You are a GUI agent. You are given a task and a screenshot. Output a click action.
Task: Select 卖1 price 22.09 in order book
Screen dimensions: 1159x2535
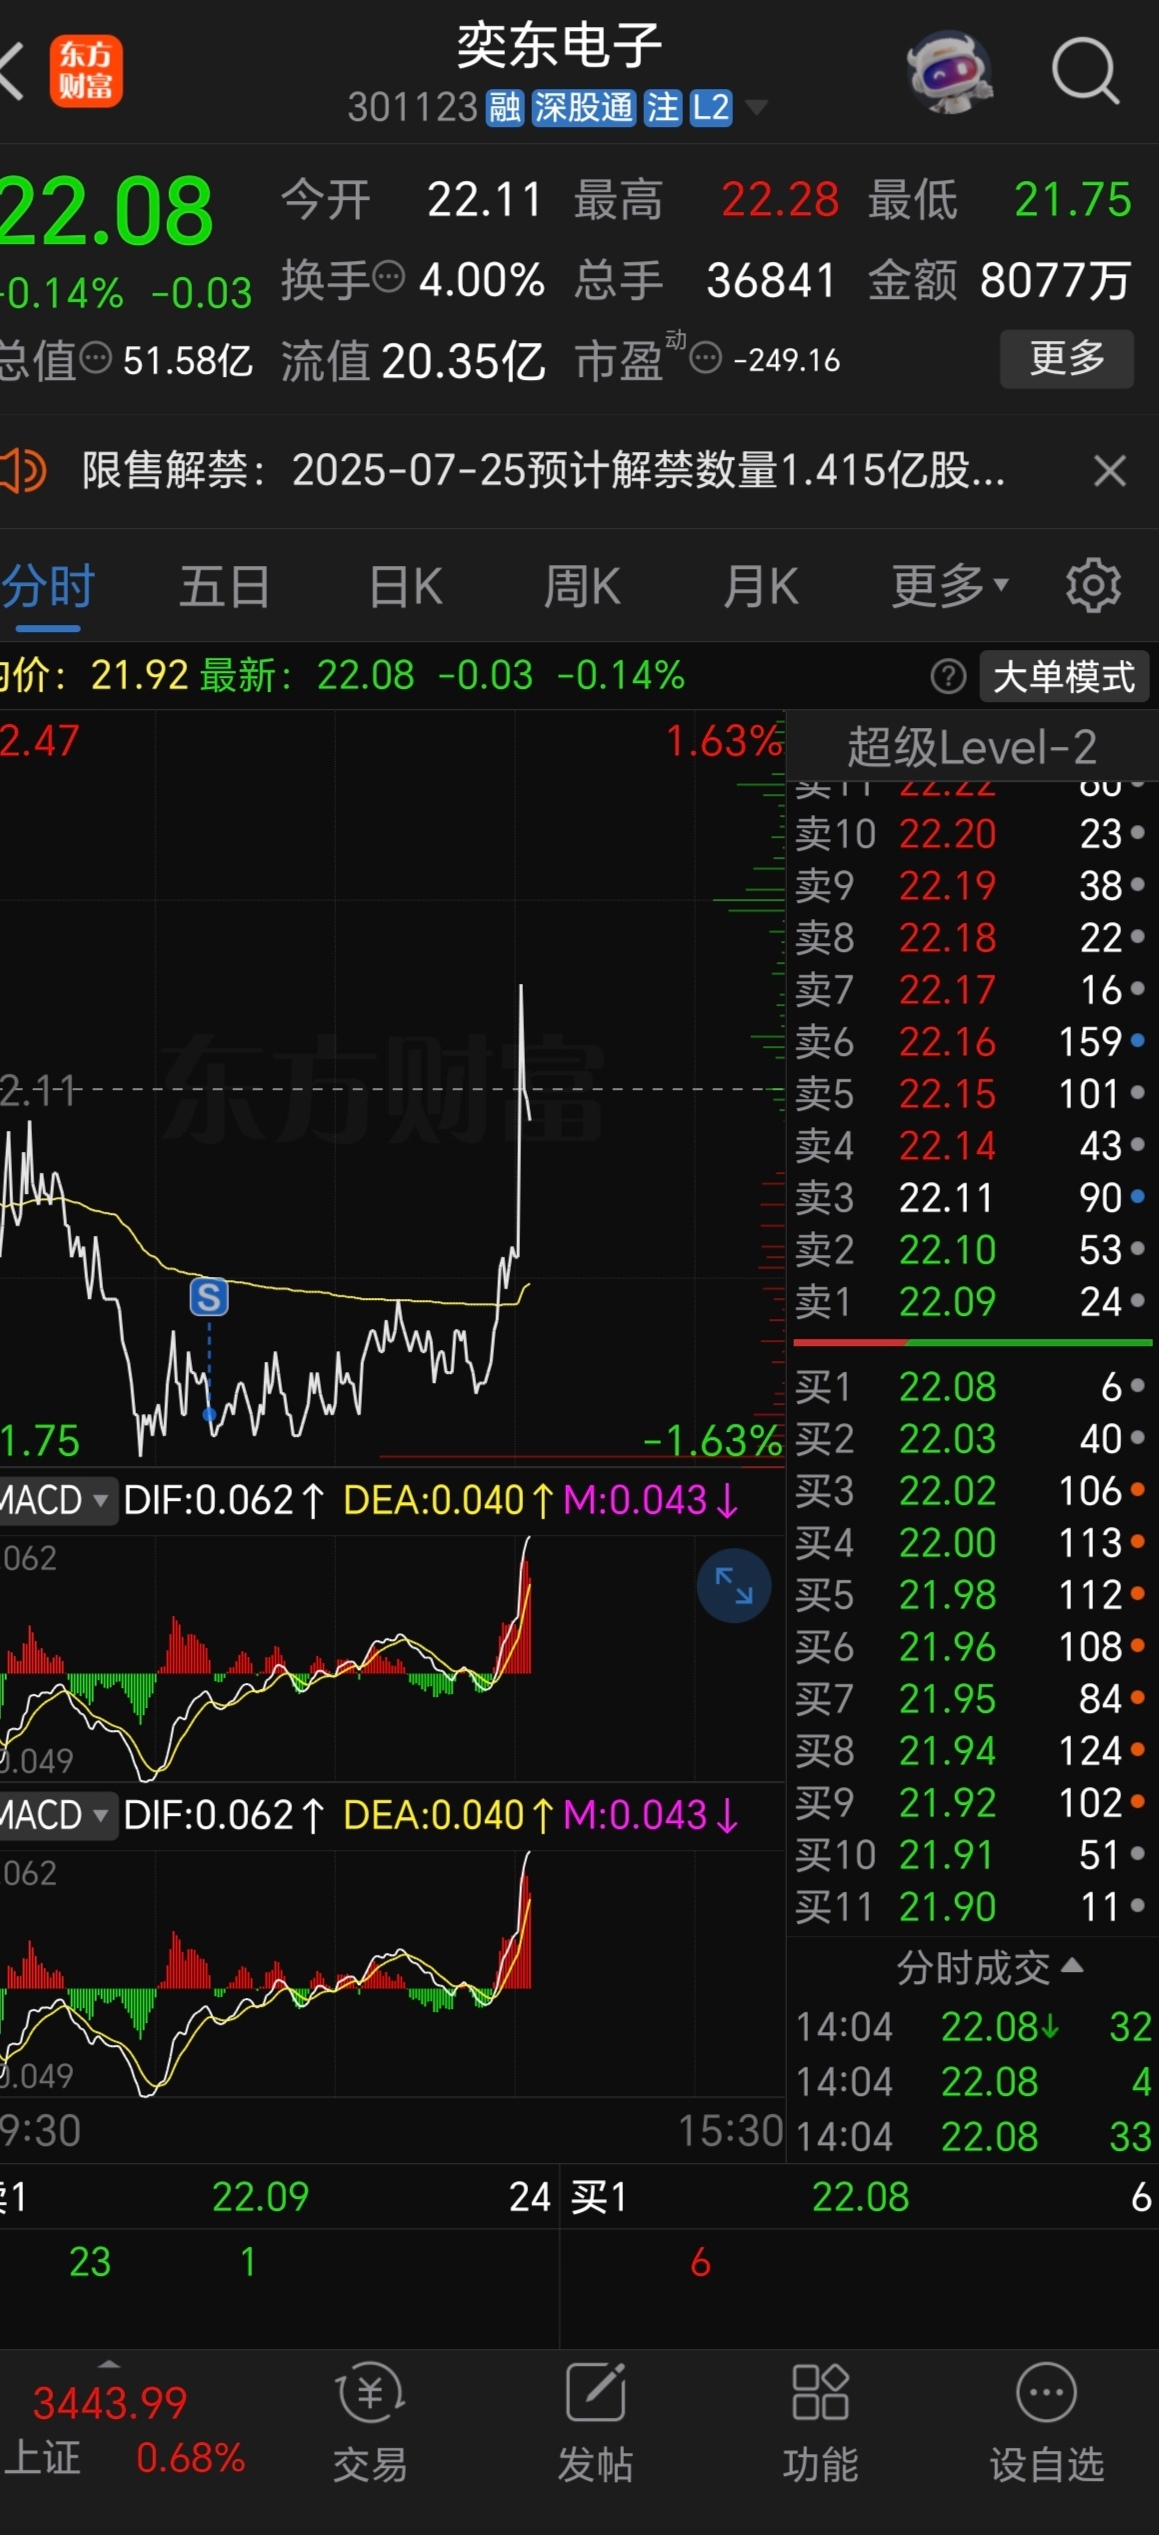click(x=972, y=1302)
